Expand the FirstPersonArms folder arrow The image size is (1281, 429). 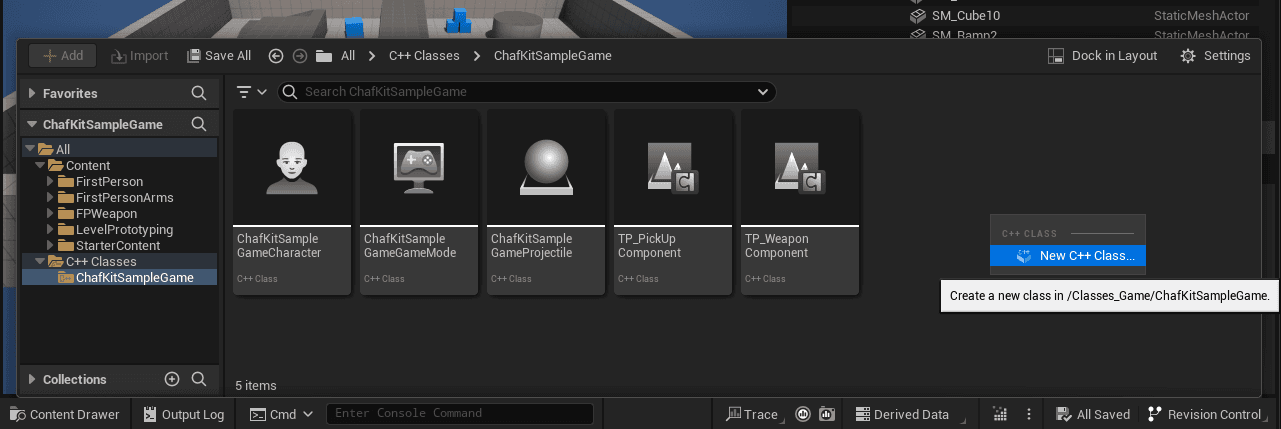coord(50,197)
